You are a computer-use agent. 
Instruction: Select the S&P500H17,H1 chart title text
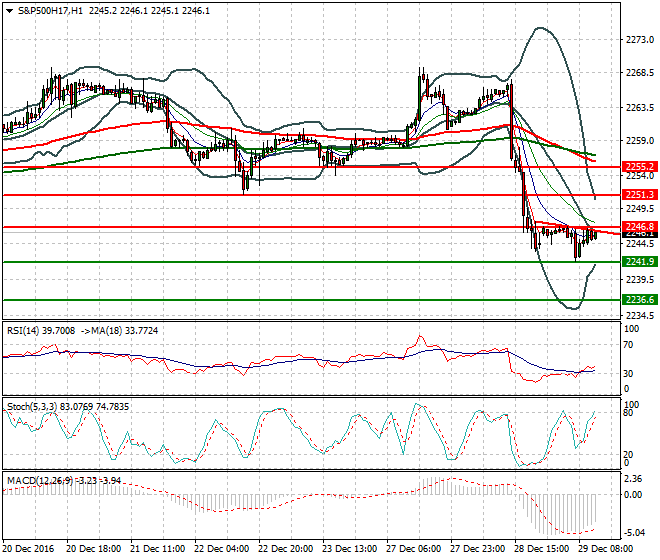tap(50, 11)
